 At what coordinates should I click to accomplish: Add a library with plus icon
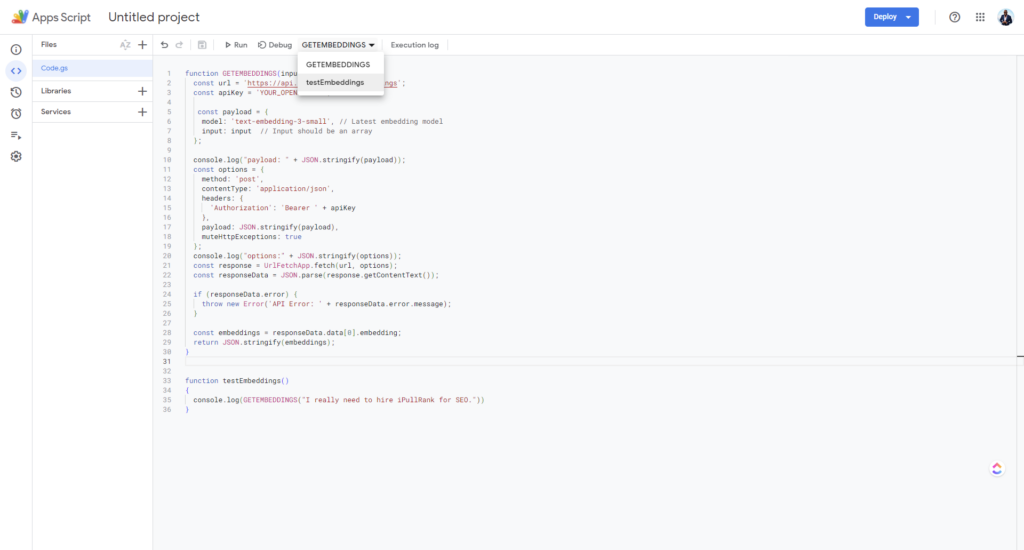pyautogui.click(x=142, y=91)
